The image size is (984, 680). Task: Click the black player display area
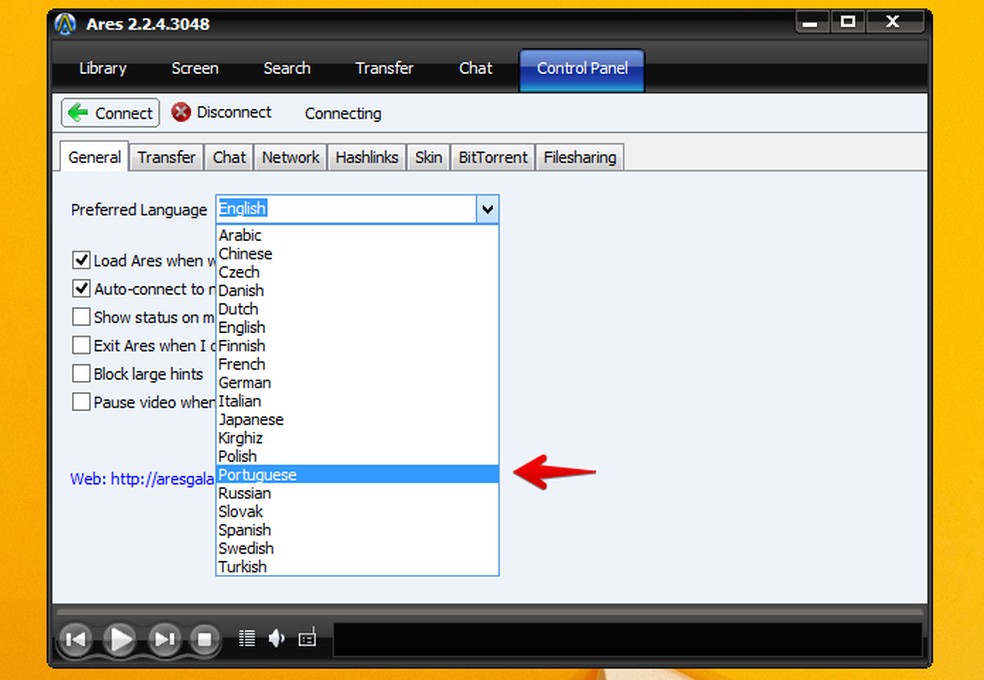click(628, 639)
